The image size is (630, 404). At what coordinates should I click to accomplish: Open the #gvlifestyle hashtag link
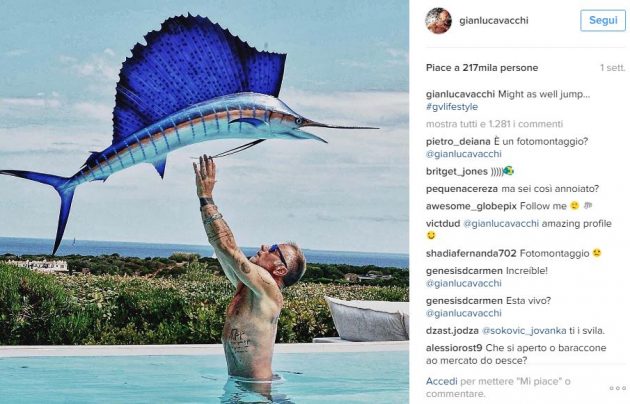452,107
